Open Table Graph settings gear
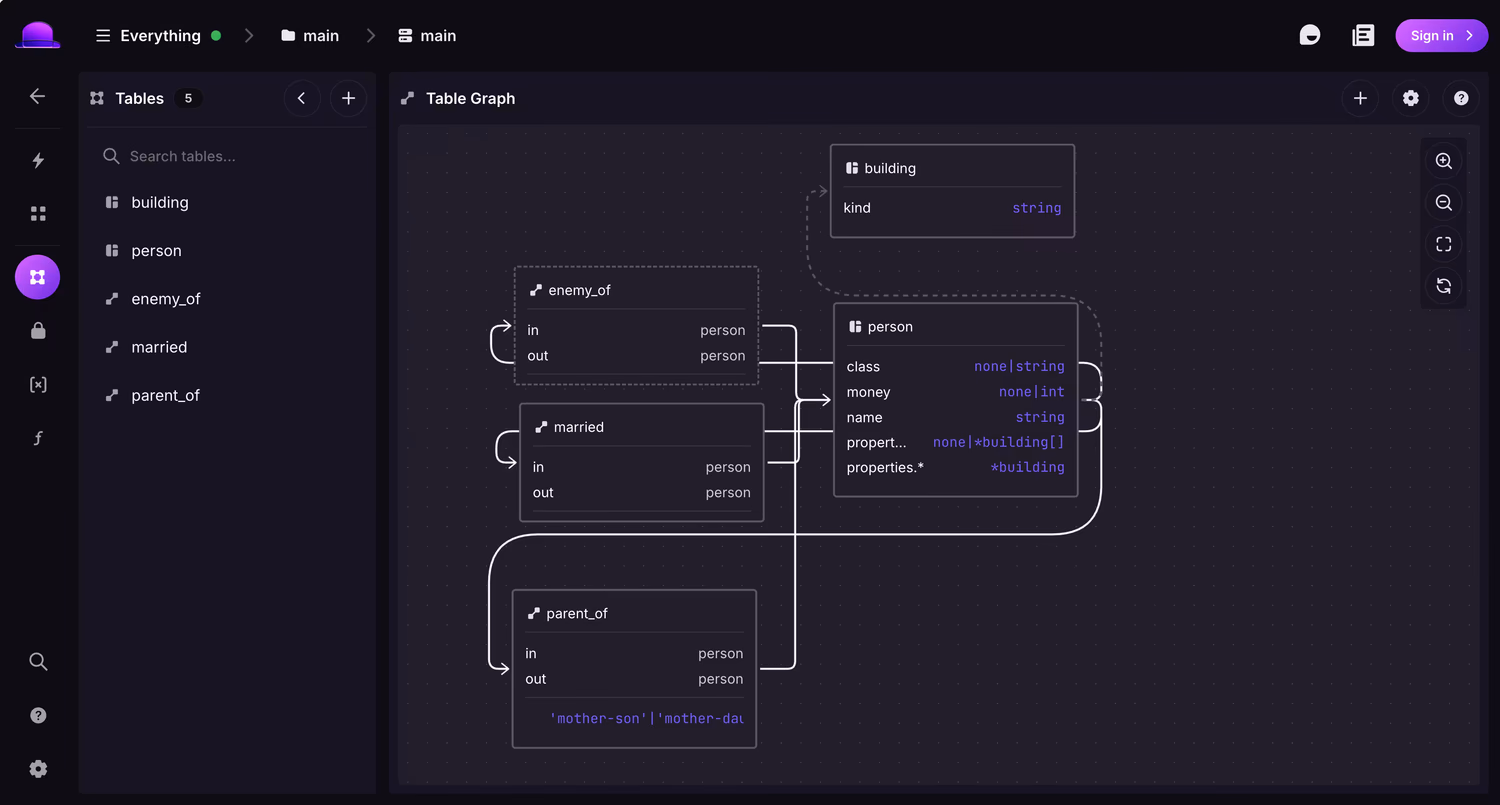 pyautogui.click(x=1411, y=98)
